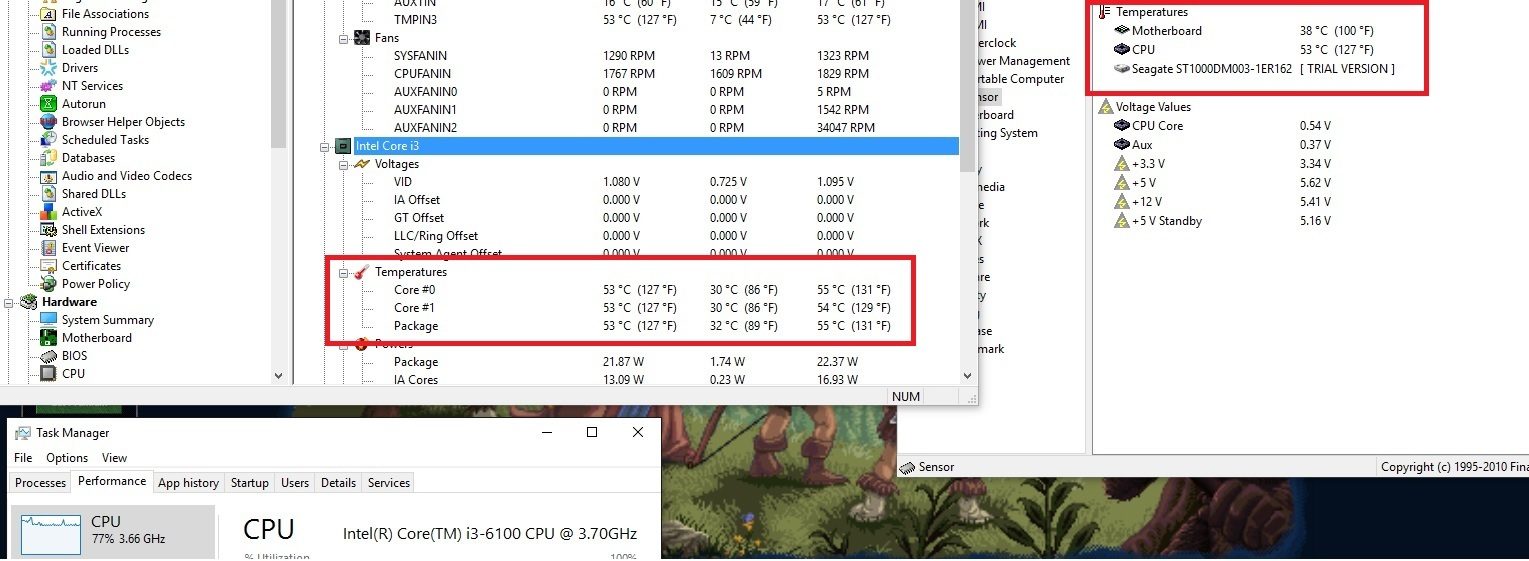Open Task Manager View menu
Viewport: 1529px width, 561px height.
coord(115,458)
